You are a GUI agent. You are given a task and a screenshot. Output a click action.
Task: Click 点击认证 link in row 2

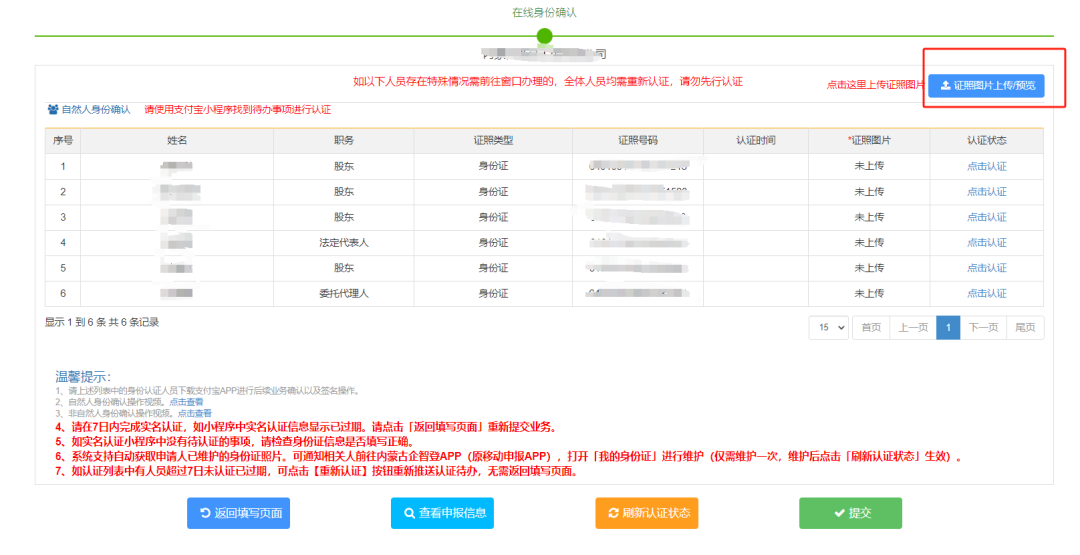pos(986,191)
